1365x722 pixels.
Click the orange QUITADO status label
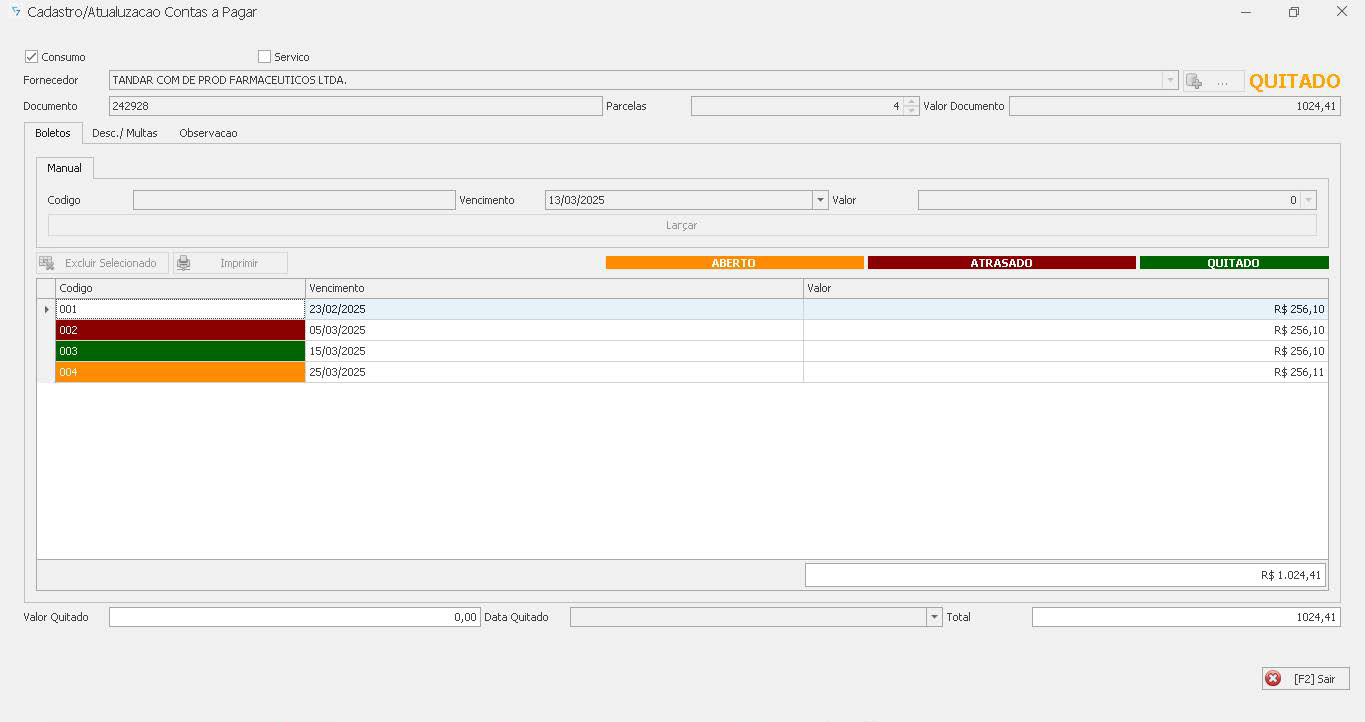[x=1295, y=81]
